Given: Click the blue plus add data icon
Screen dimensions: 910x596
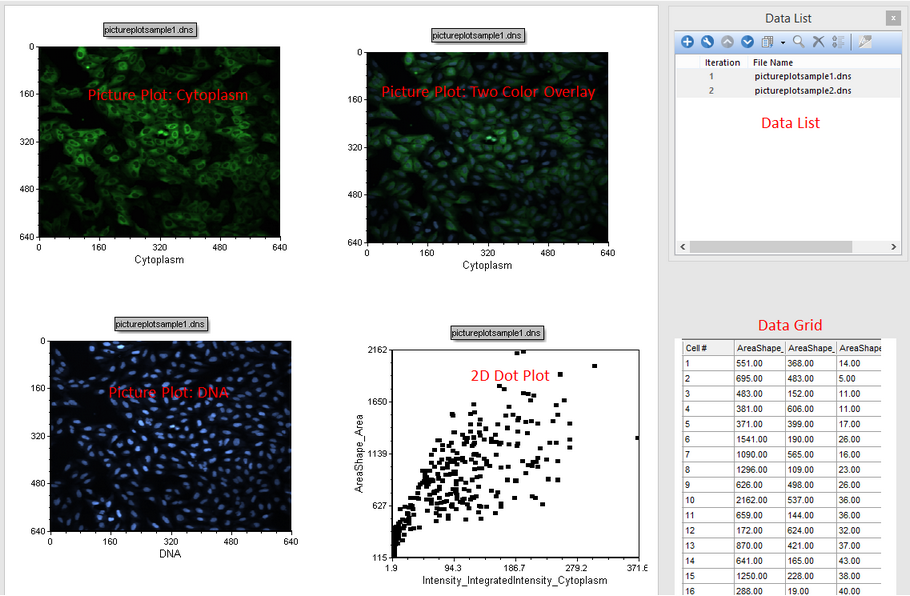Looking at the screenshot, I should (687, 42).
